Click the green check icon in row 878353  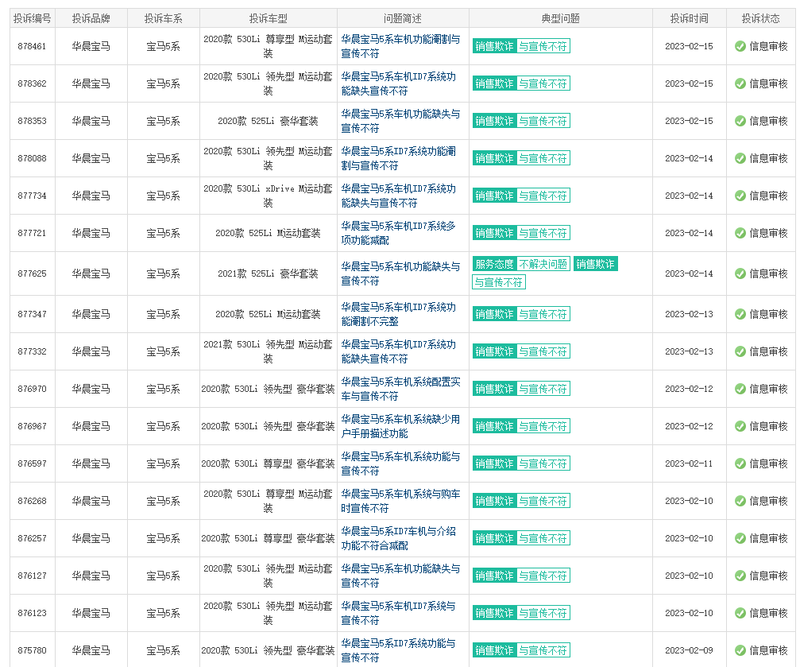740,121
